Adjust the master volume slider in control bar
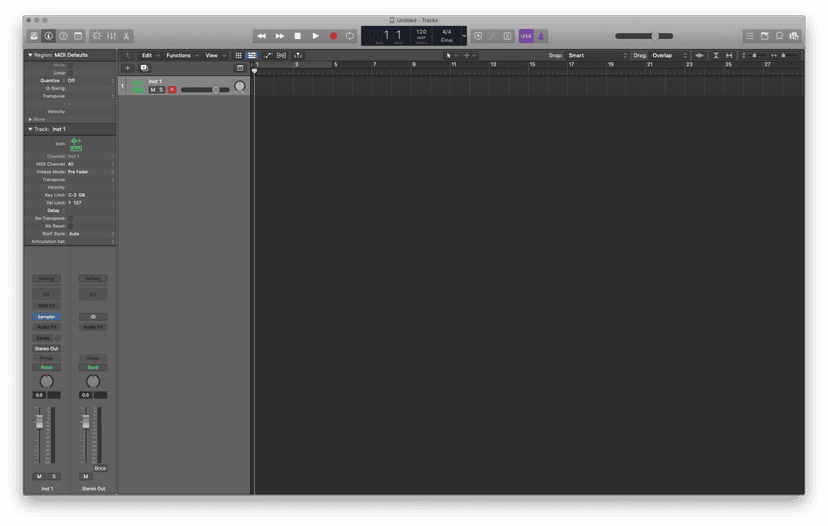The width and height of the screenshot is (828, 526). point(644,36)
